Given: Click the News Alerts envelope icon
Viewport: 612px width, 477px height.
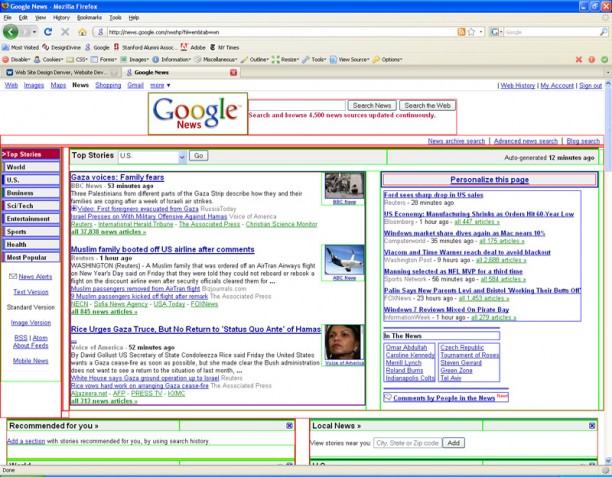Looking at the screenshot, I should [12, 276].
